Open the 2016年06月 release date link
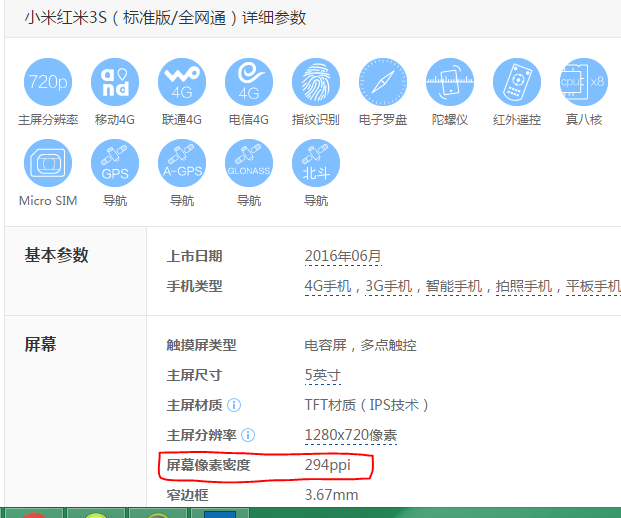The image size is (621, 518). coord(343,256)
